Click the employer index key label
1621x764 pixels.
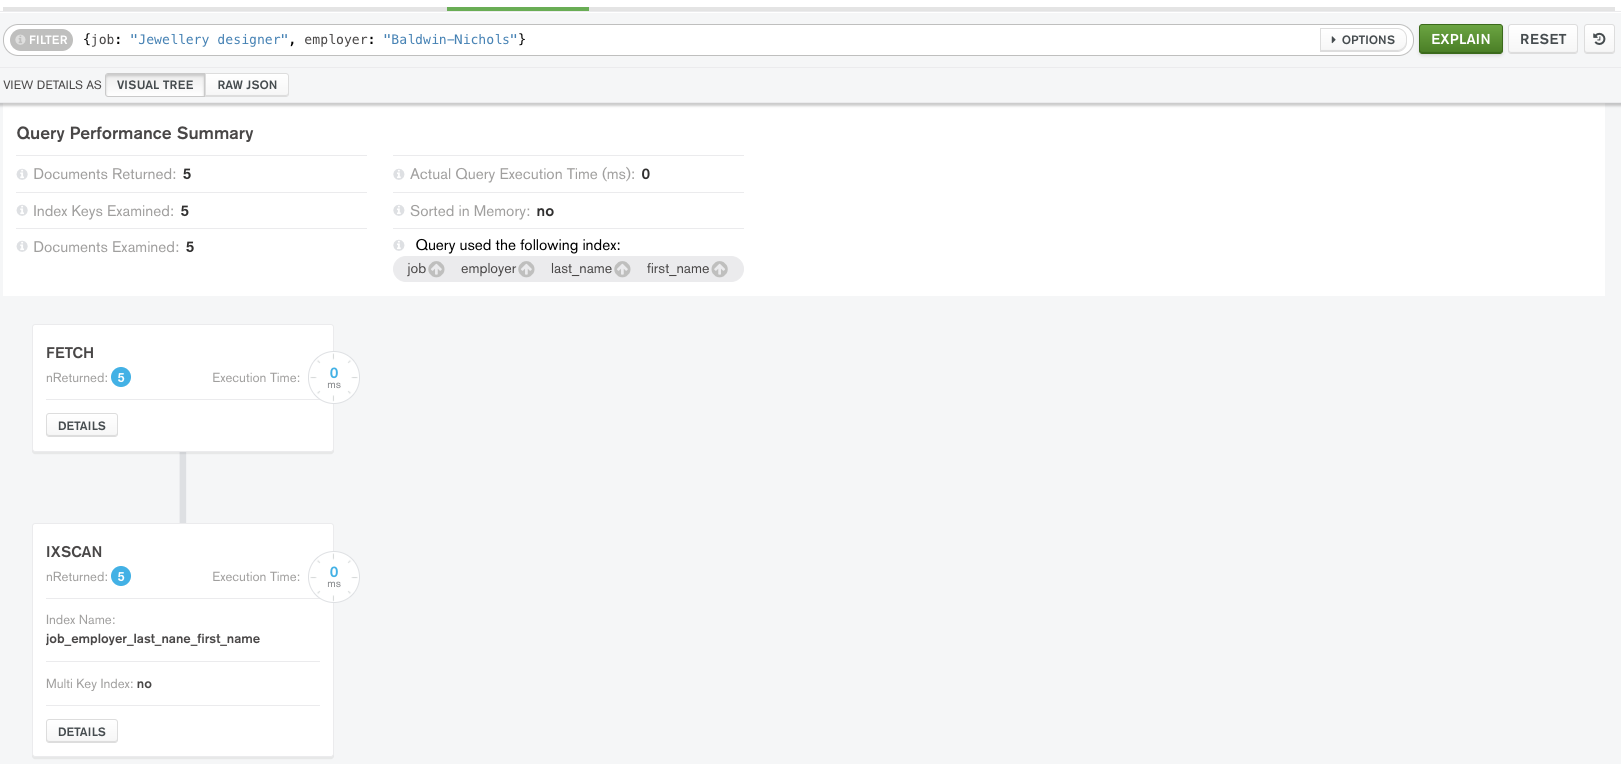488,269
